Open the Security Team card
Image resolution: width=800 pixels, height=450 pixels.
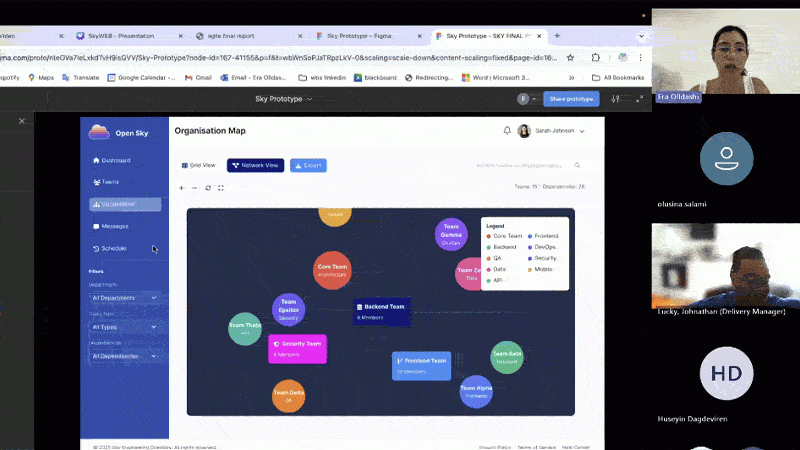click(297, 349)
